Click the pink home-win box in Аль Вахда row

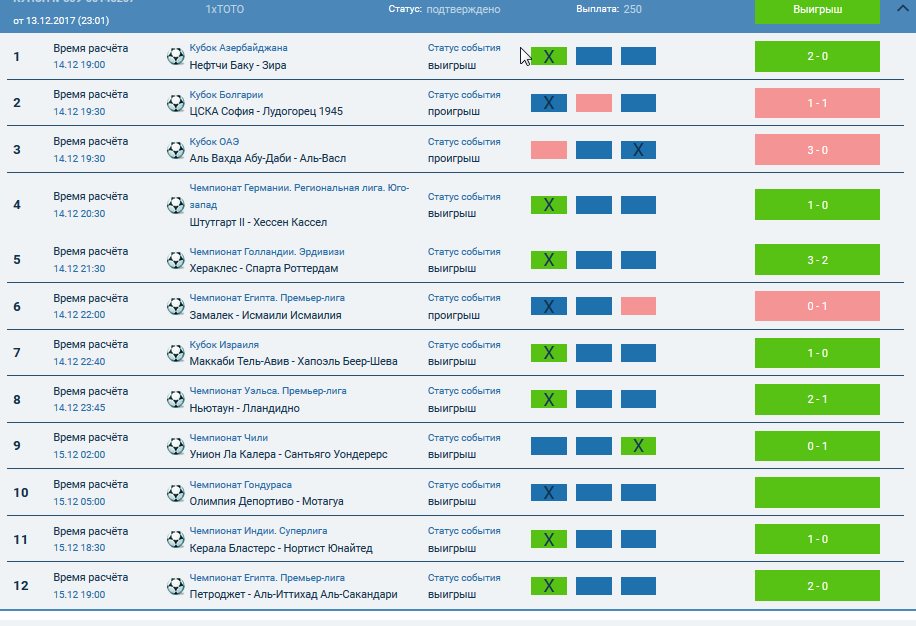click(x=549, y=150)
